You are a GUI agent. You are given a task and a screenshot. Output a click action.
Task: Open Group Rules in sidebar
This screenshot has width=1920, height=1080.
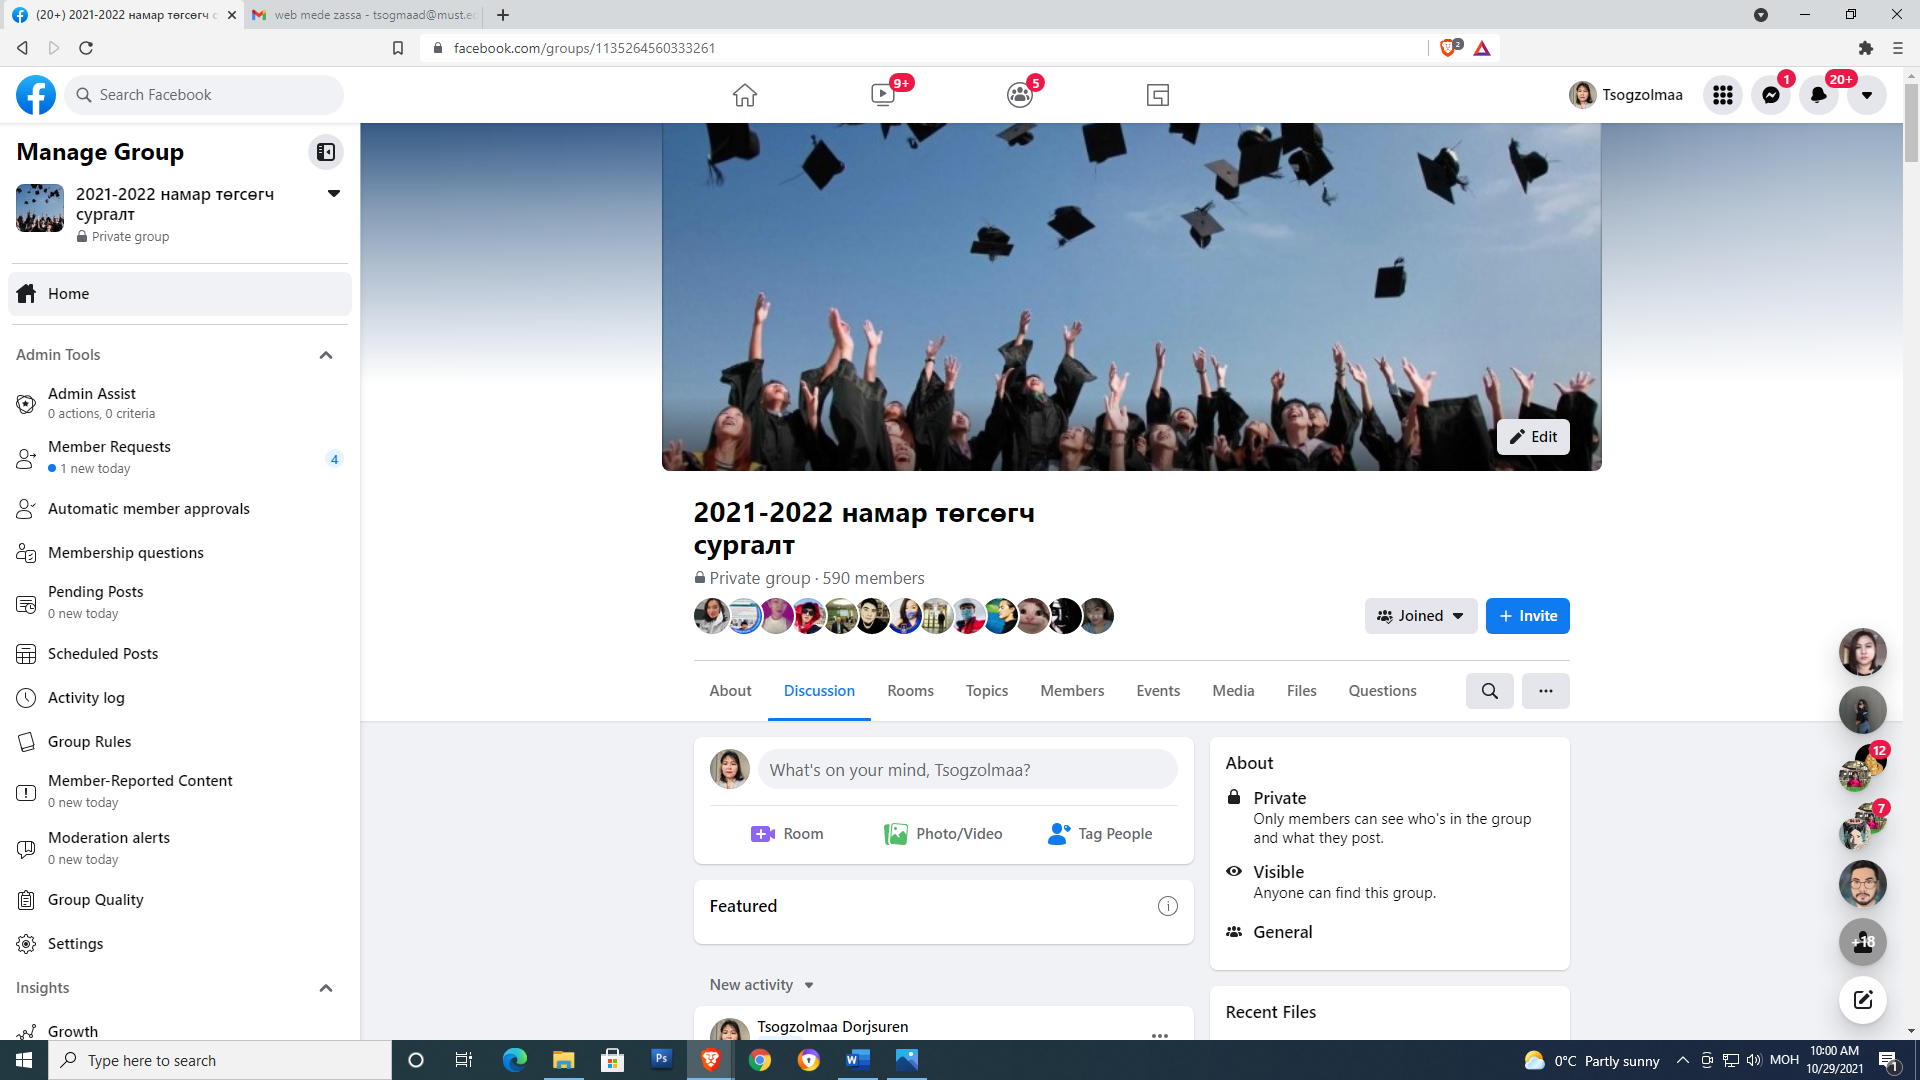point(180,742)
